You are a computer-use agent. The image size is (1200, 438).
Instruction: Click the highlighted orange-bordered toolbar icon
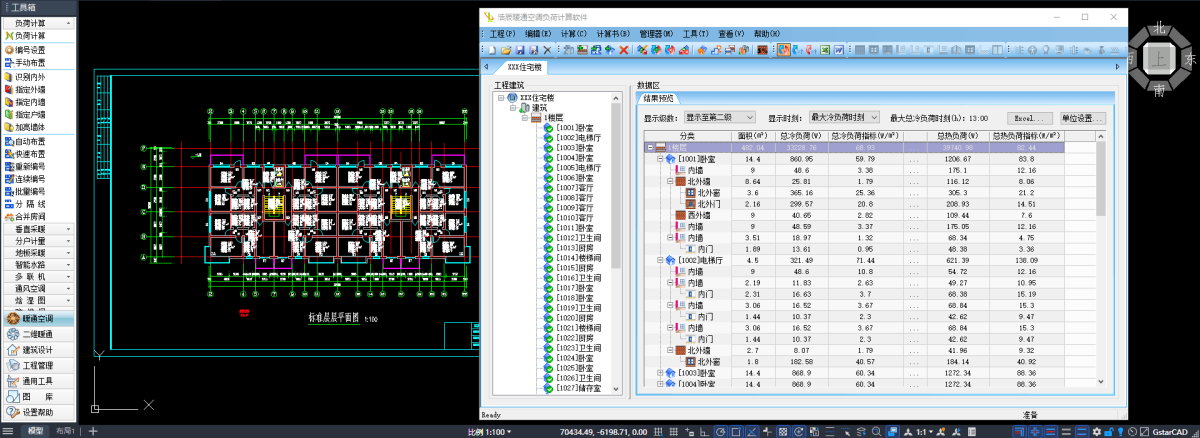[783, 50]
